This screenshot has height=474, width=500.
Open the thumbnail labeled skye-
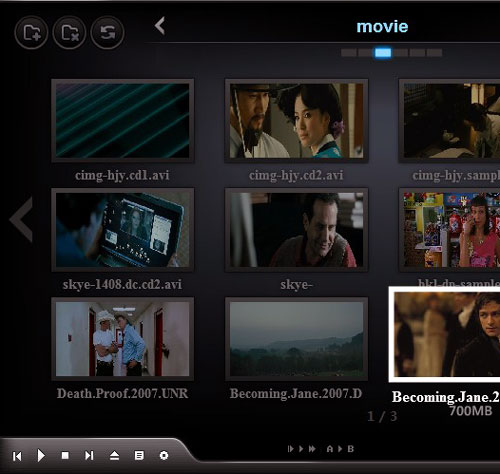(297, 230)
